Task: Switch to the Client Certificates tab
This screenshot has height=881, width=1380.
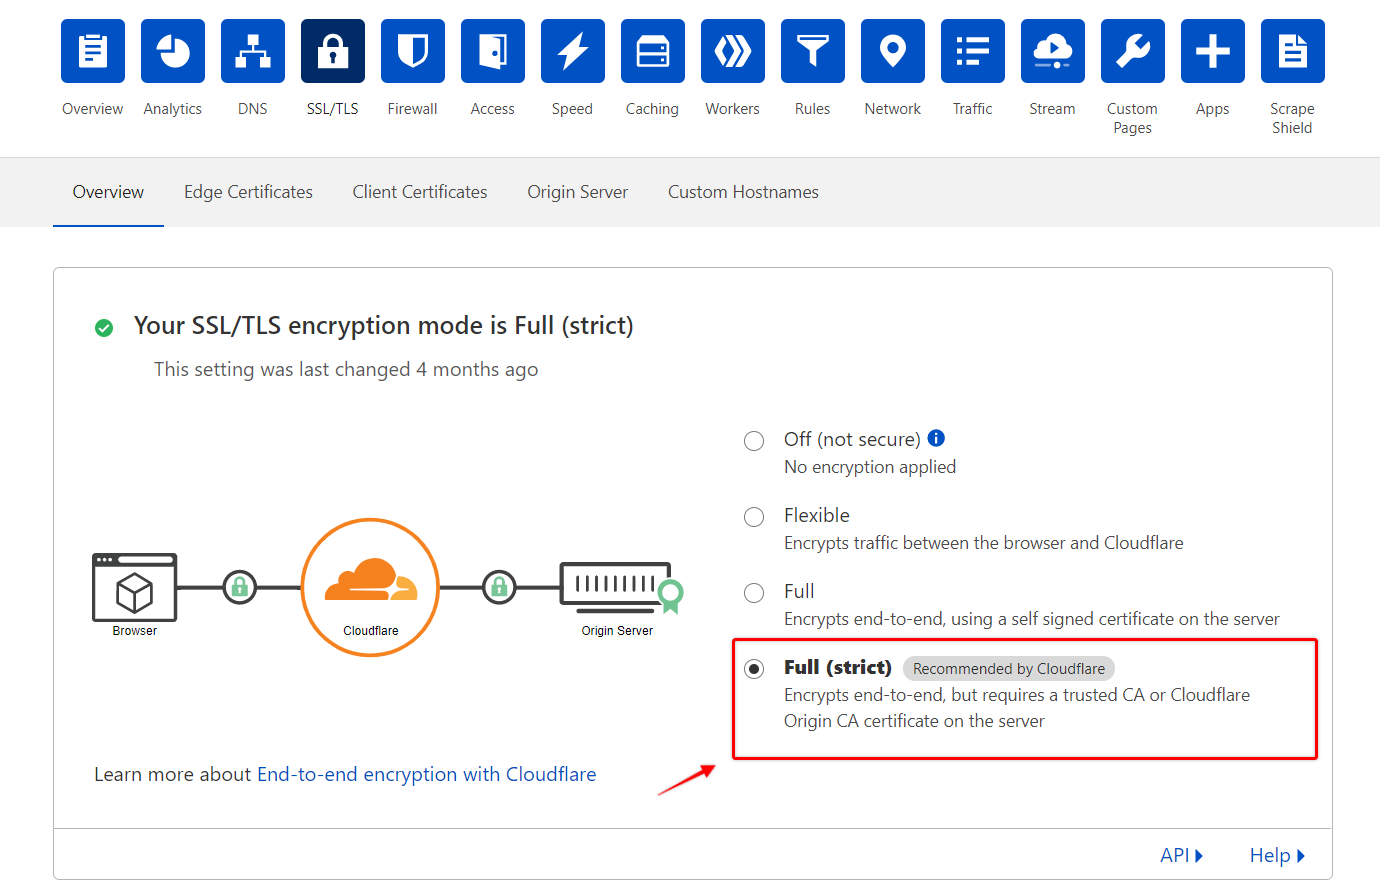Action: point(420,192)
